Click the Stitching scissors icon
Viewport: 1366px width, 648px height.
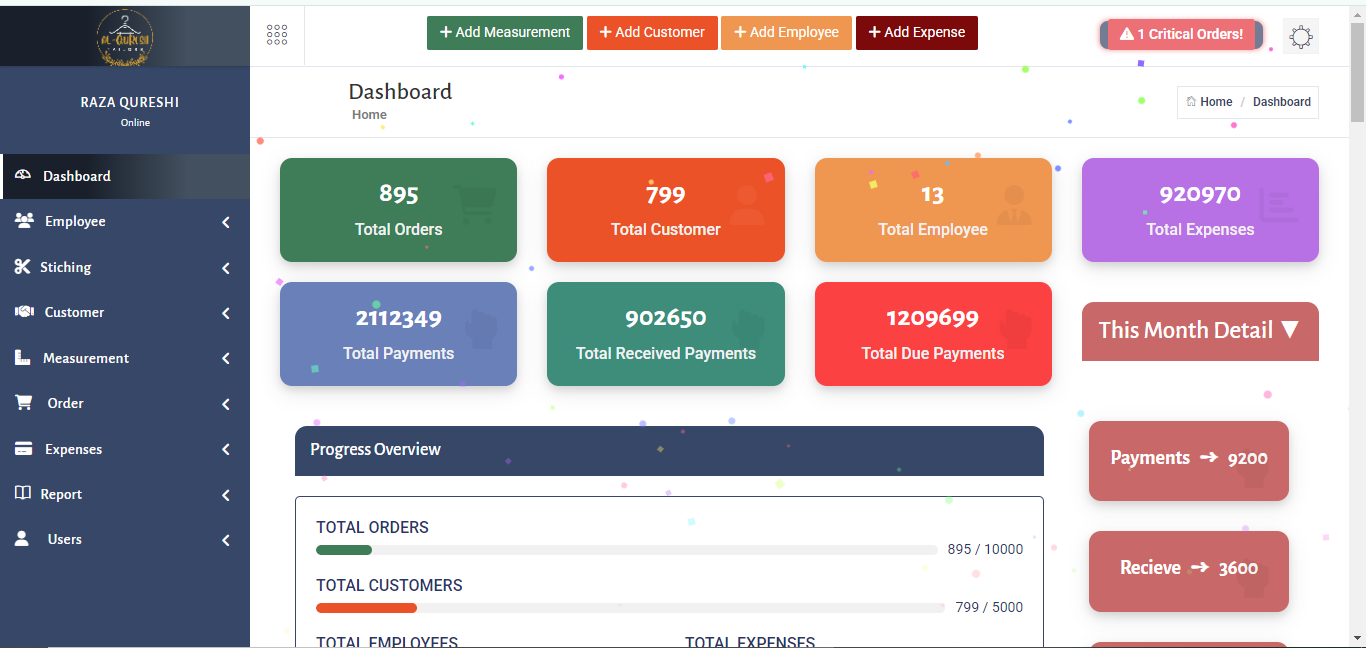click(23, 267)
